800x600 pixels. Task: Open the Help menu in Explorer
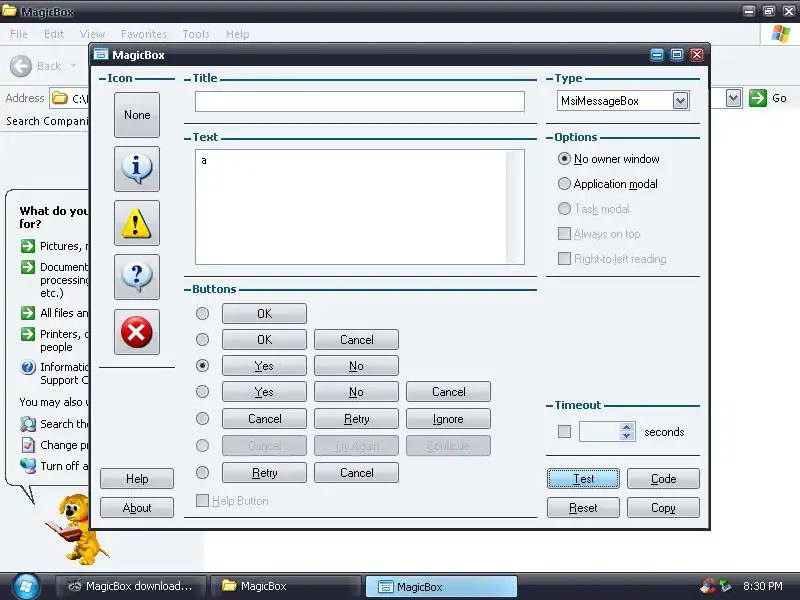[x=238, y=34]
